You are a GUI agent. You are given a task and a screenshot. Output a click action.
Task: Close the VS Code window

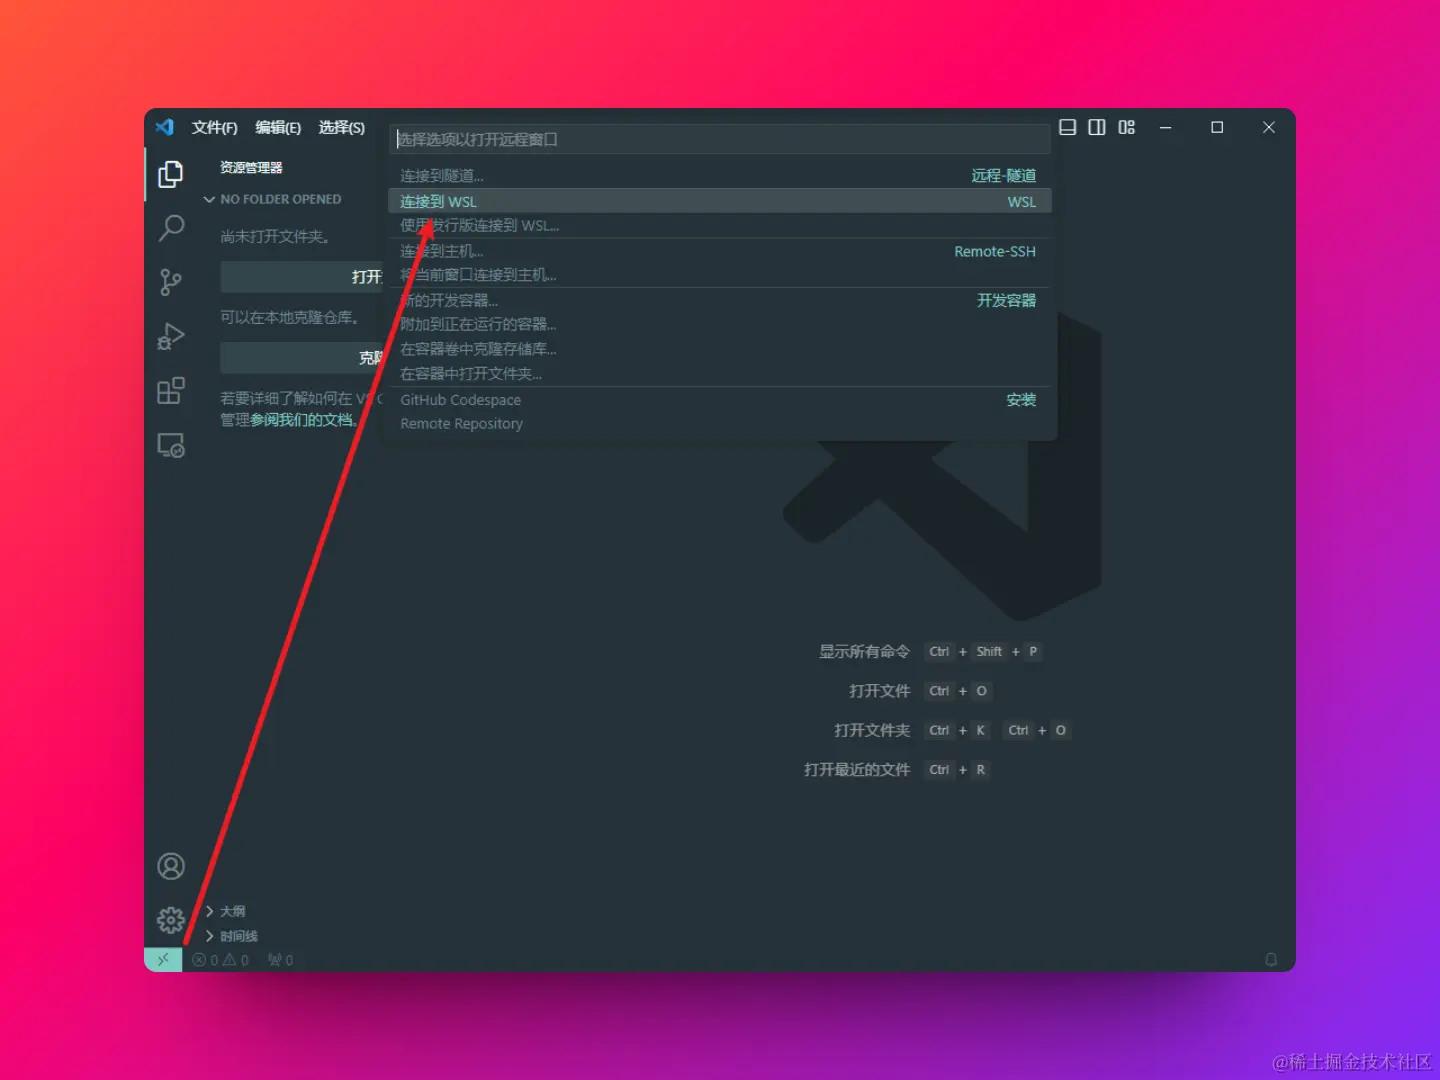pyautogui.click(x=1269, y=127)
